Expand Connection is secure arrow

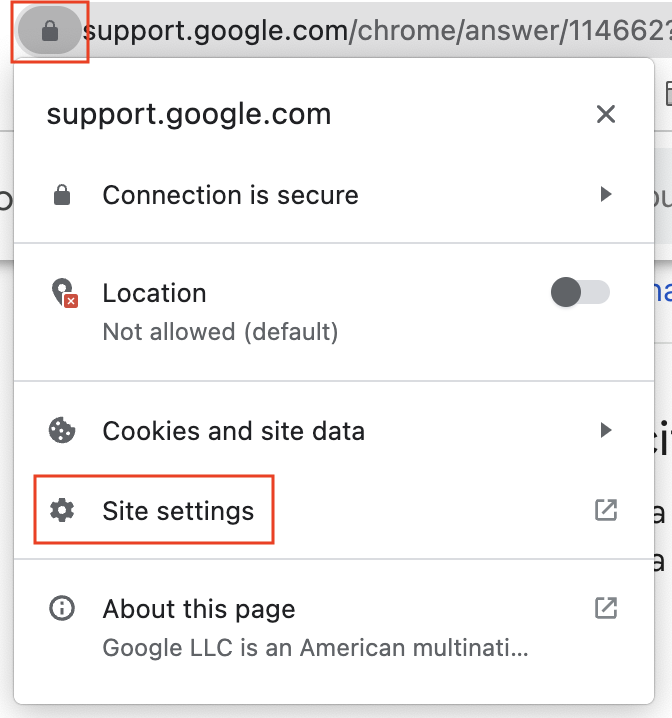[x=605, y=195]
